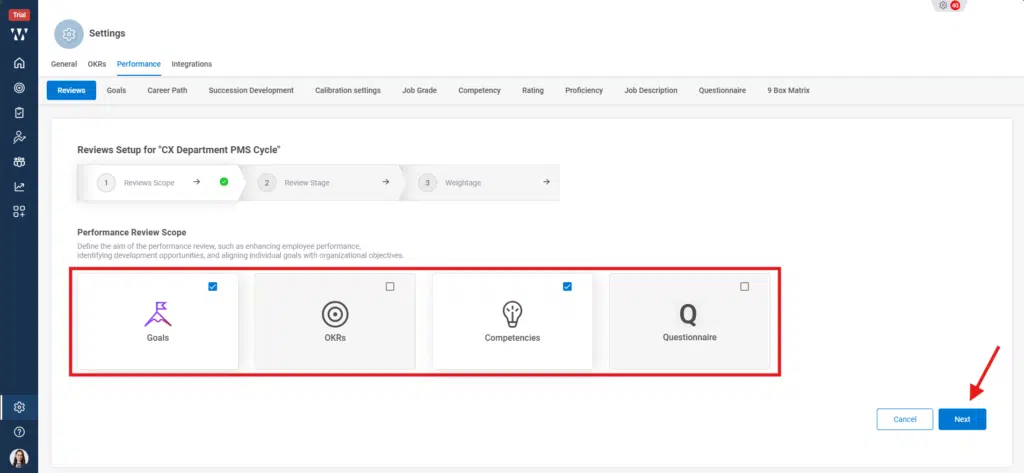
Task: Open the help question mark icon
Action: tap(19, 432)
